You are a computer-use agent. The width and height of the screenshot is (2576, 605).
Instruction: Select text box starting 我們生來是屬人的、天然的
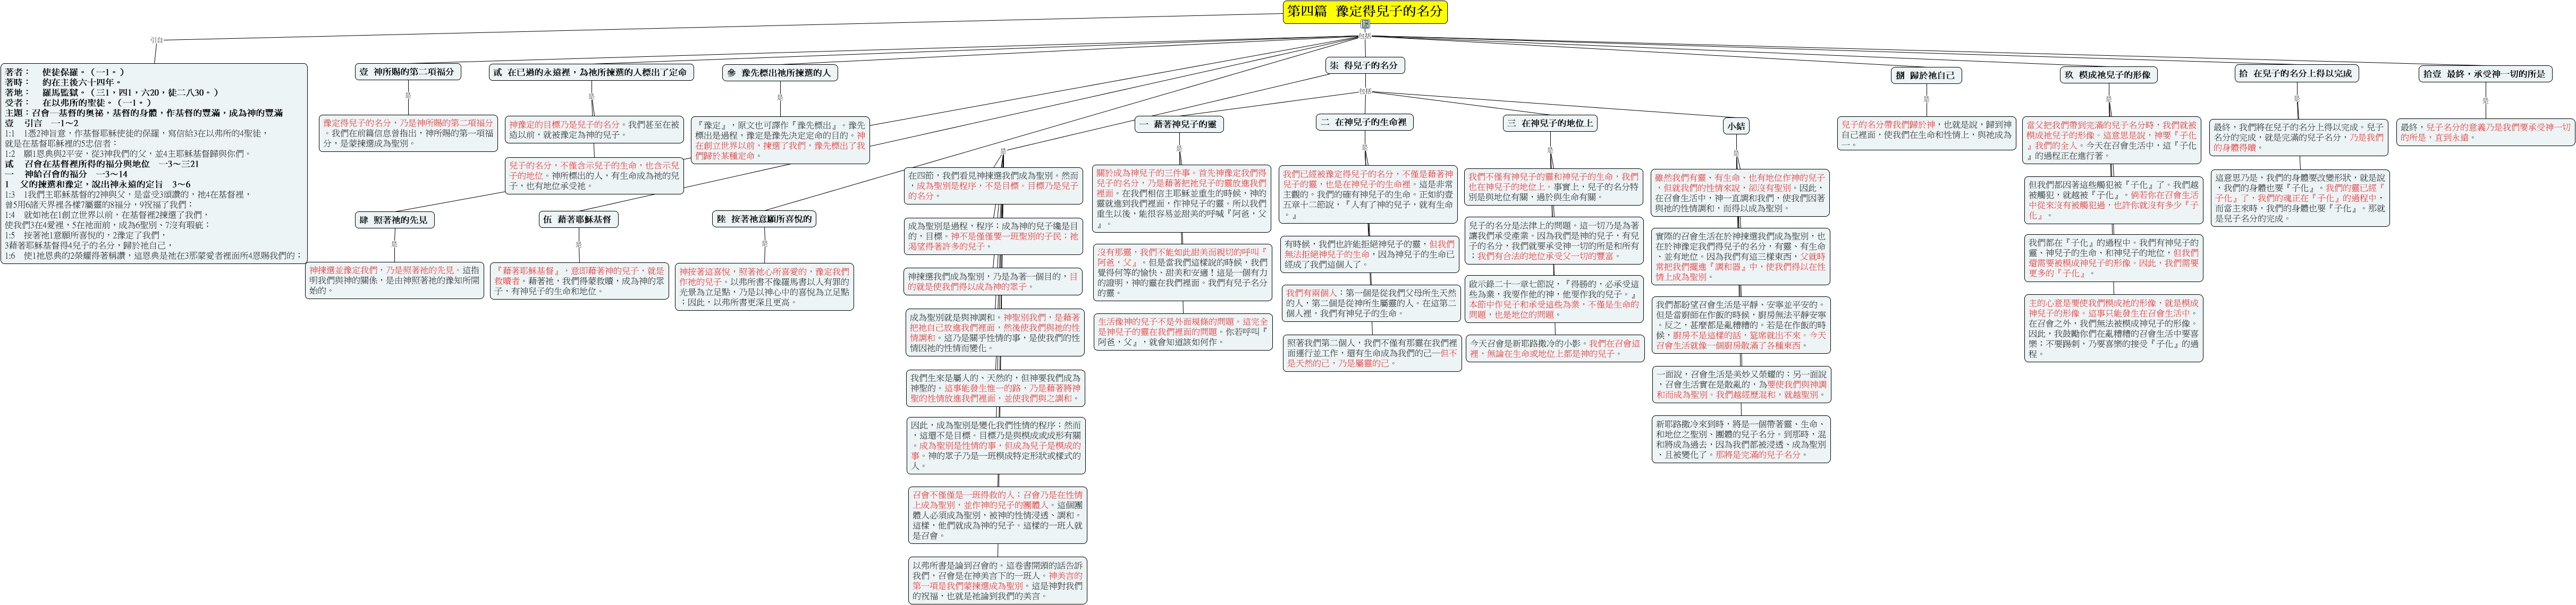(x=996, y=388)
